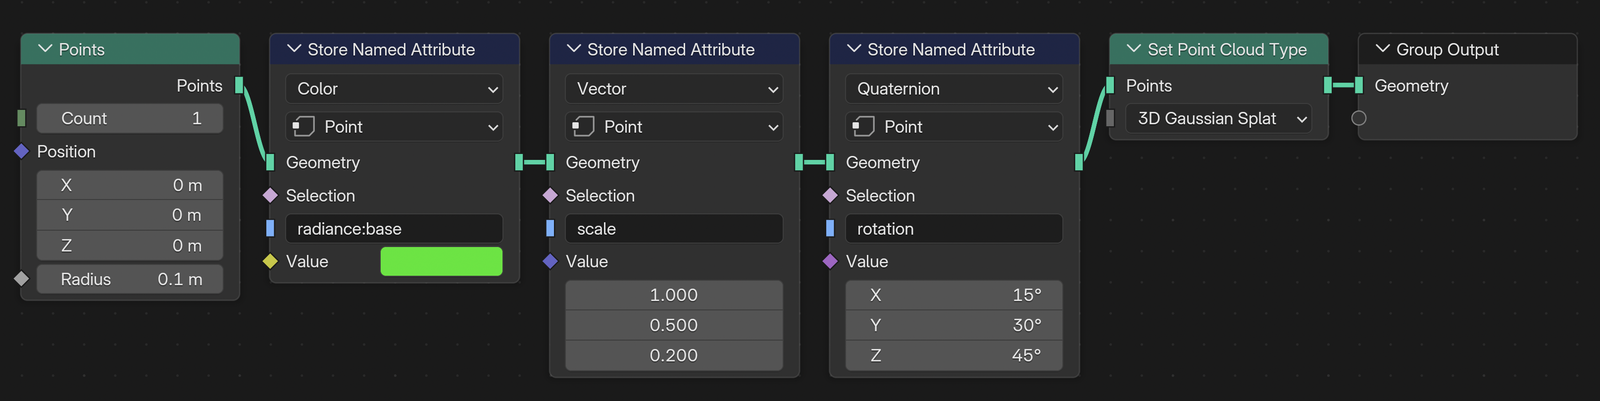Viewport: 1600px width, 401px height.
Task: Click Selection socket on radiance:base node
Action: [270, 196]
